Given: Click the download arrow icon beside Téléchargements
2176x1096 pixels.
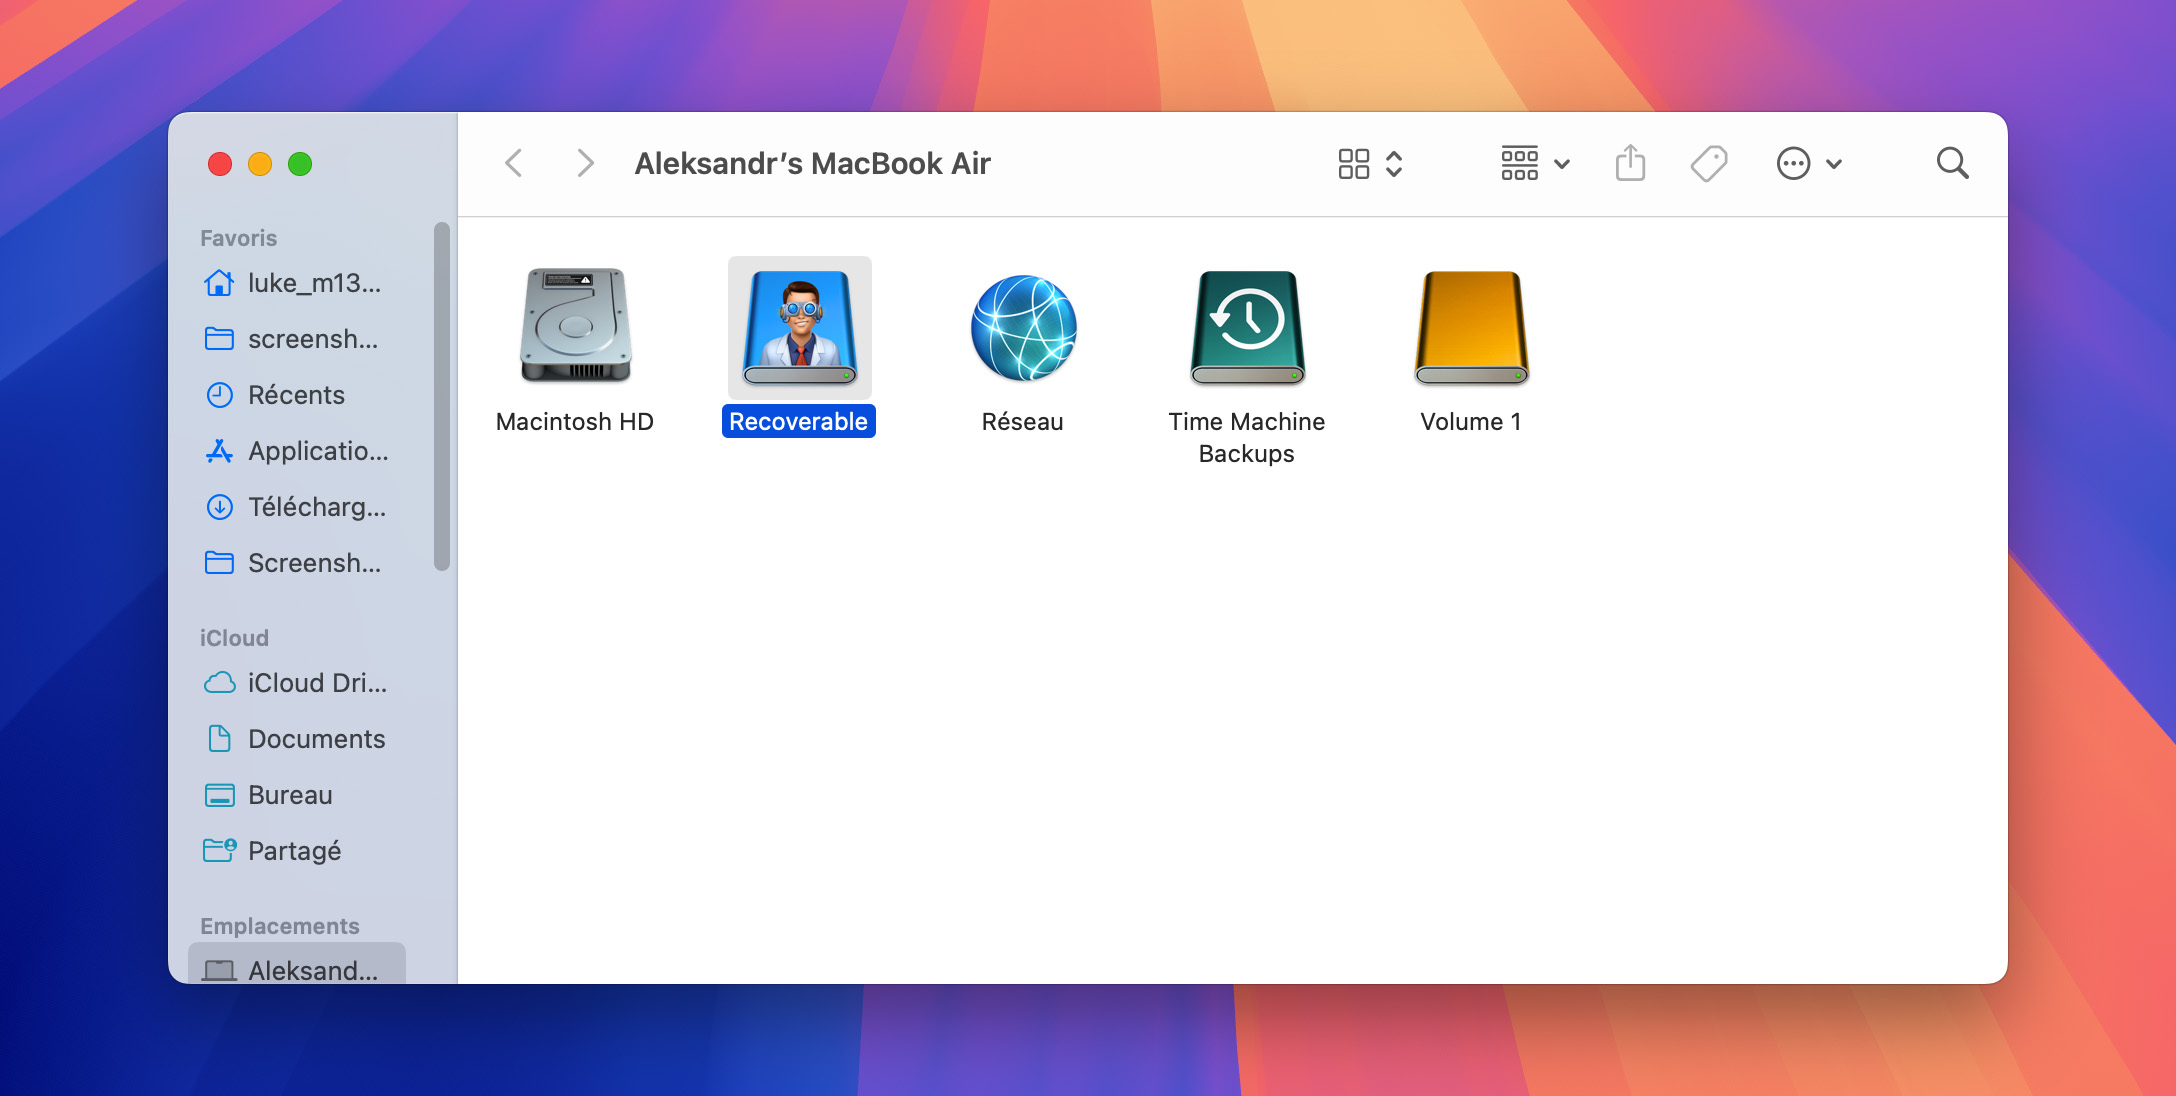Looking at the screenshot, I should click(219, 507).
